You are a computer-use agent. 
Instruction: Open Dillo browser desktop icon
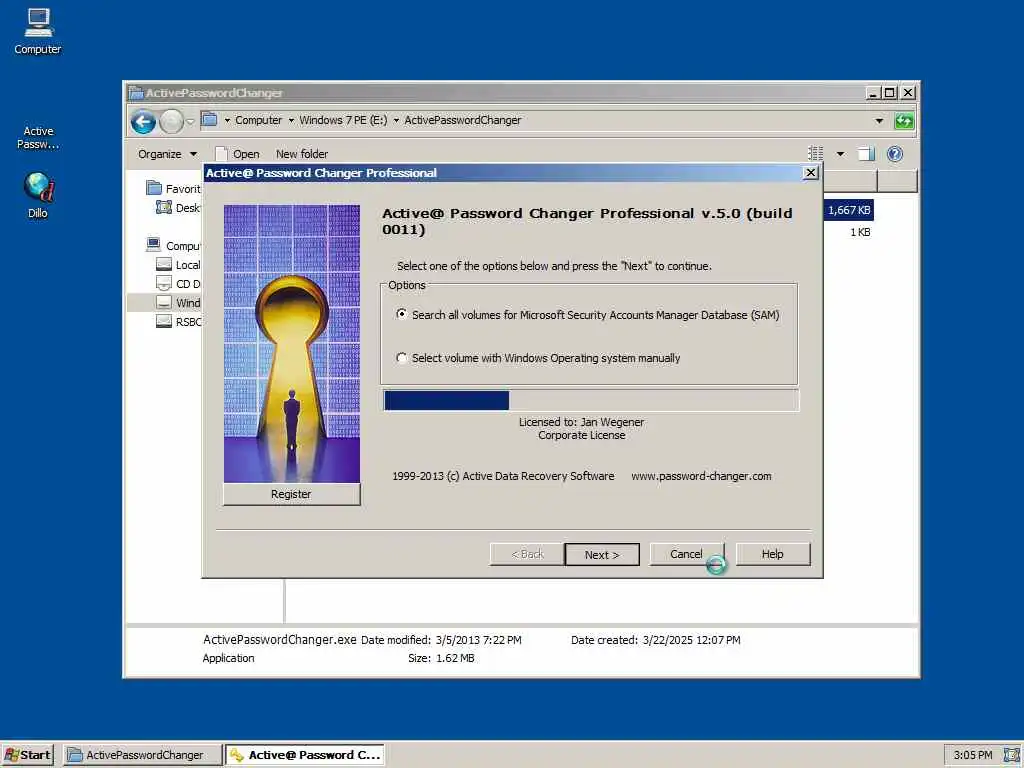pyautogui.click(x=38, y=195)
